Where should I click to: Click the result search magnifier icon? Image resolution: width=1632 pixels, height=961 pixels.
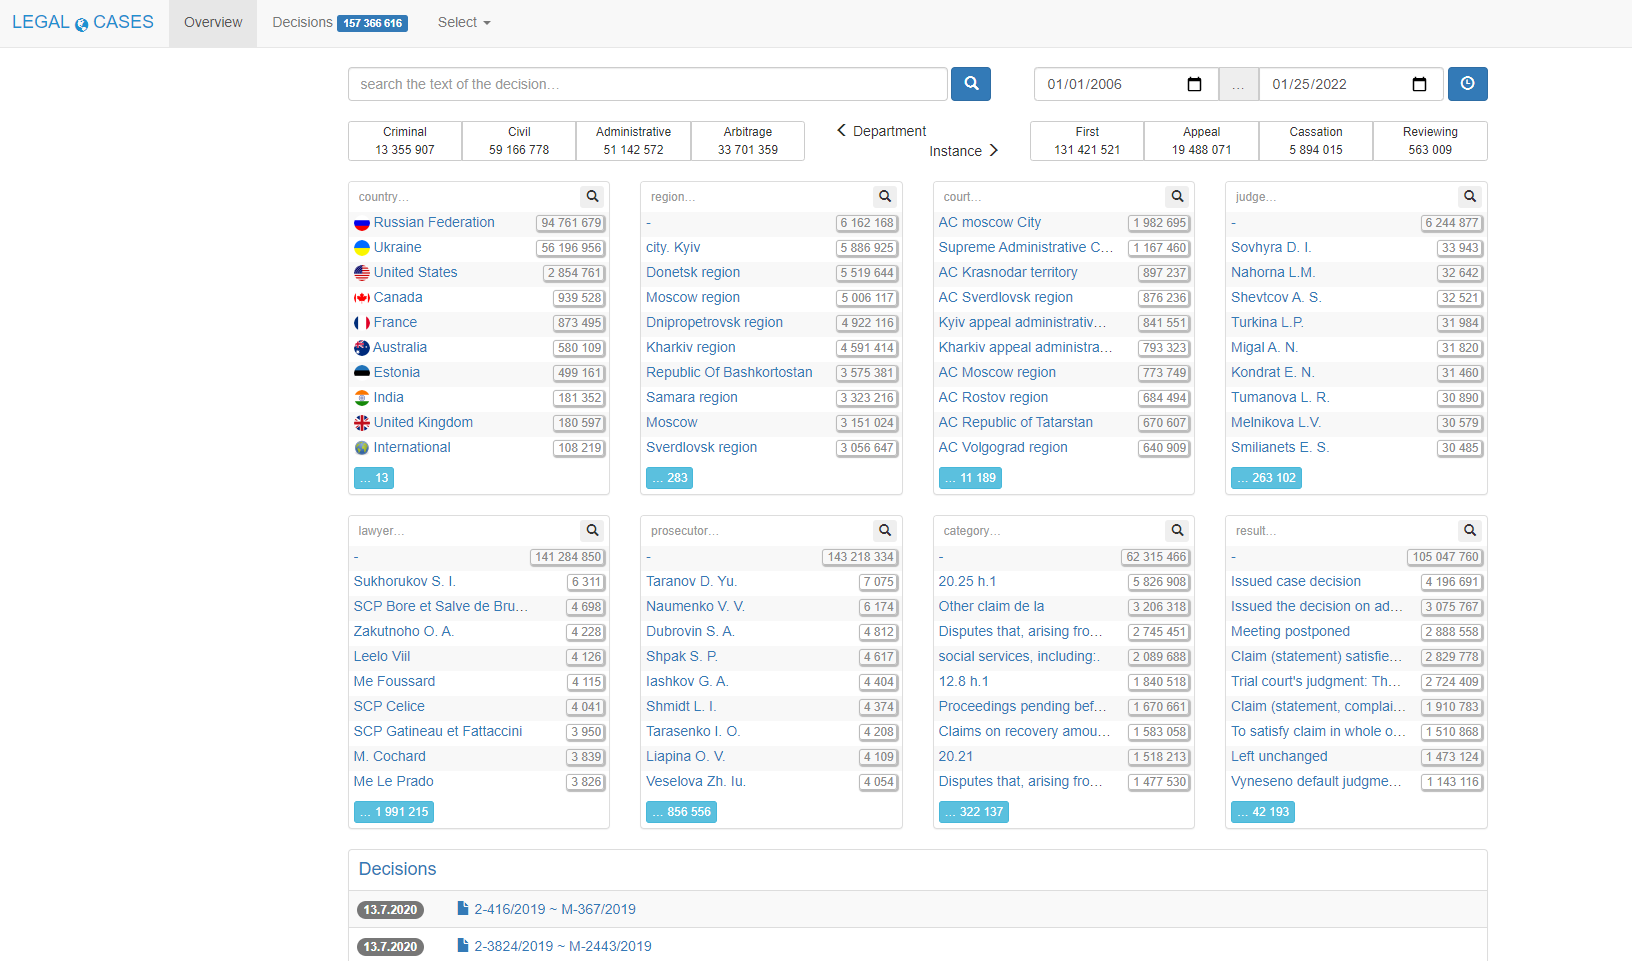click(x=1470, y=531)
